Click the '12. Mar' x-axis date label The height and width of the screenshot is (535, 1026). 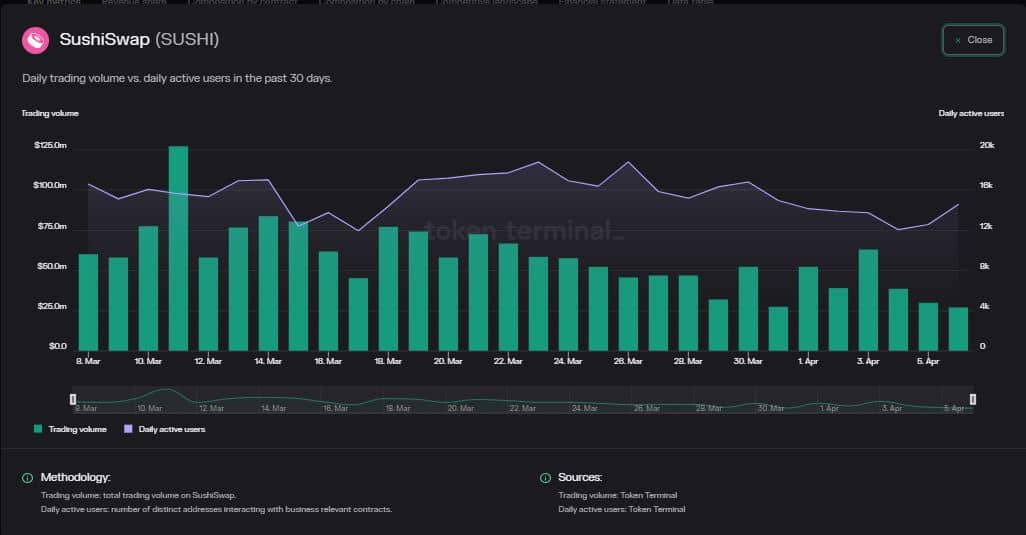click(x=208, y=361)
